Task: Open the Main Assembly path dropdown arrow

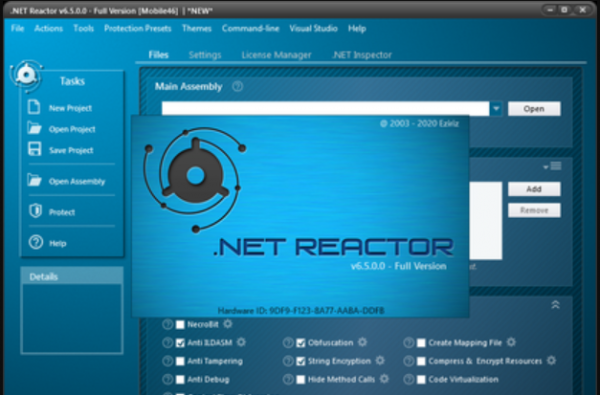Action: (x=496, y=109)
